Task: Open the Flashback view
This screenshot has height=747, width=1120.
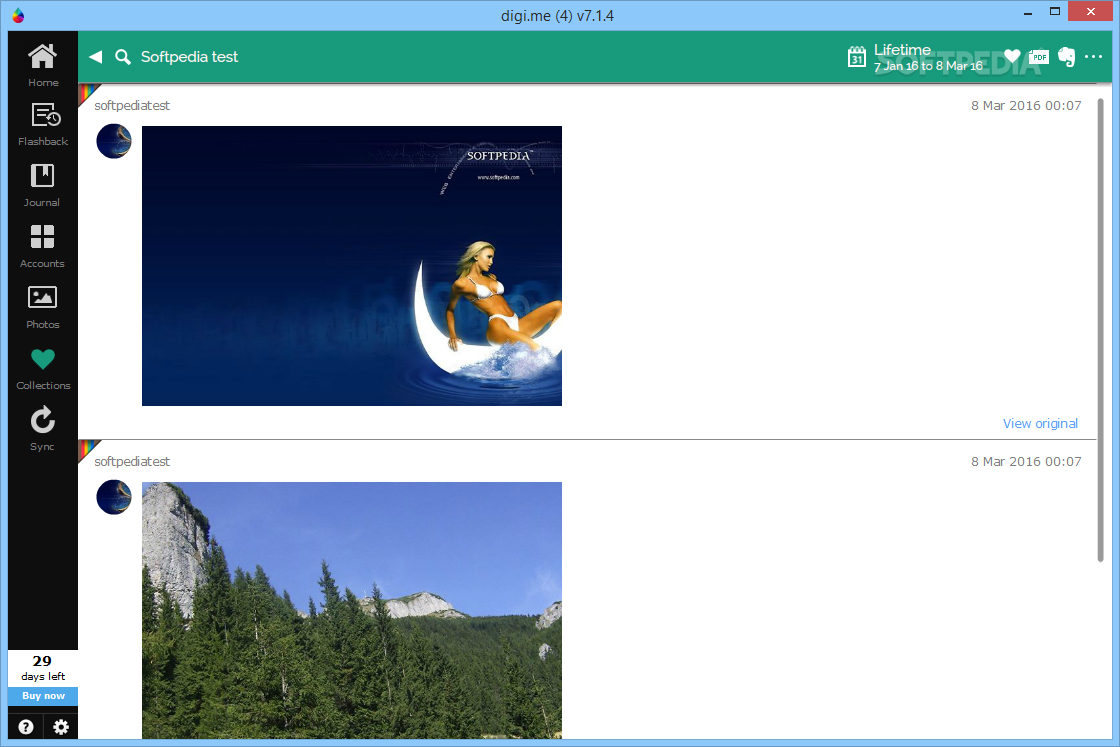Action: tap(43, 125)
